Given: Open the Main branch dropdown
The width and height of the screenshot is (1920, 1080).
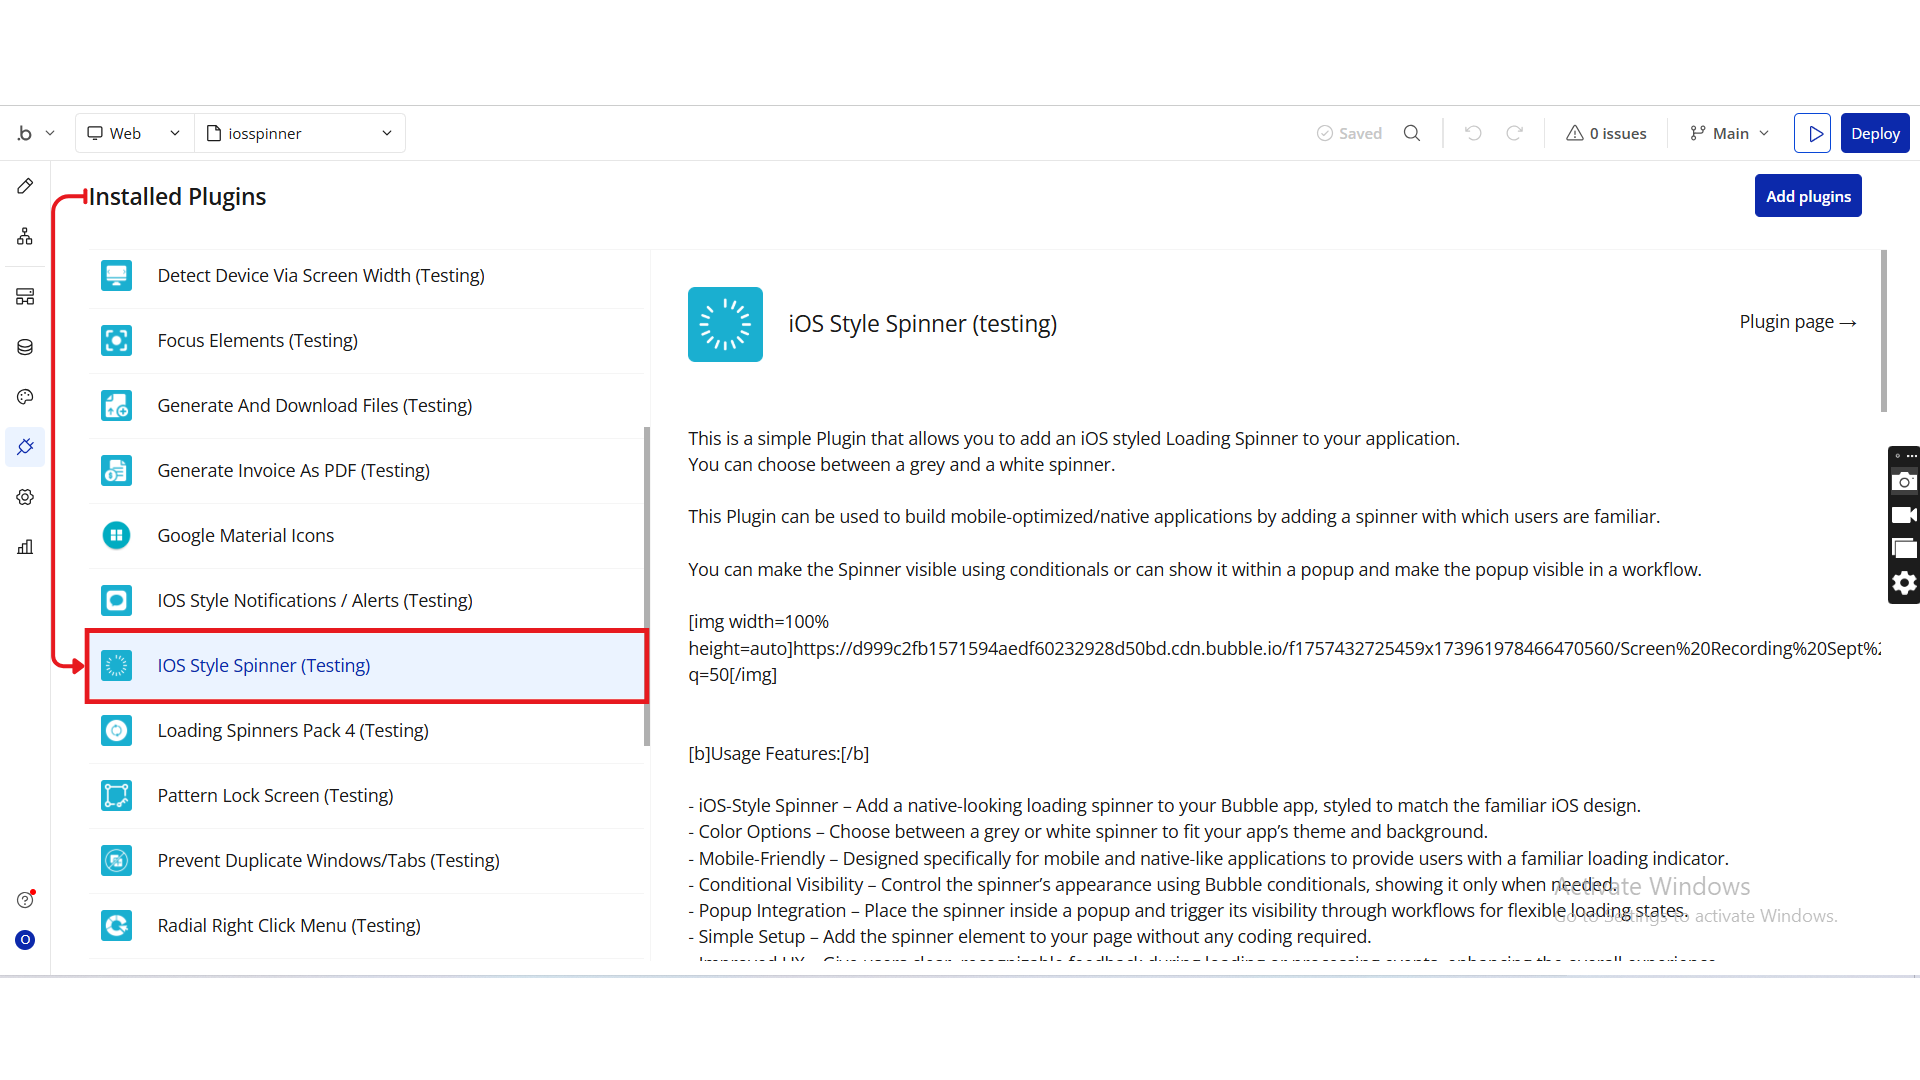Looking at the screenshot, I should point(1729,133).
